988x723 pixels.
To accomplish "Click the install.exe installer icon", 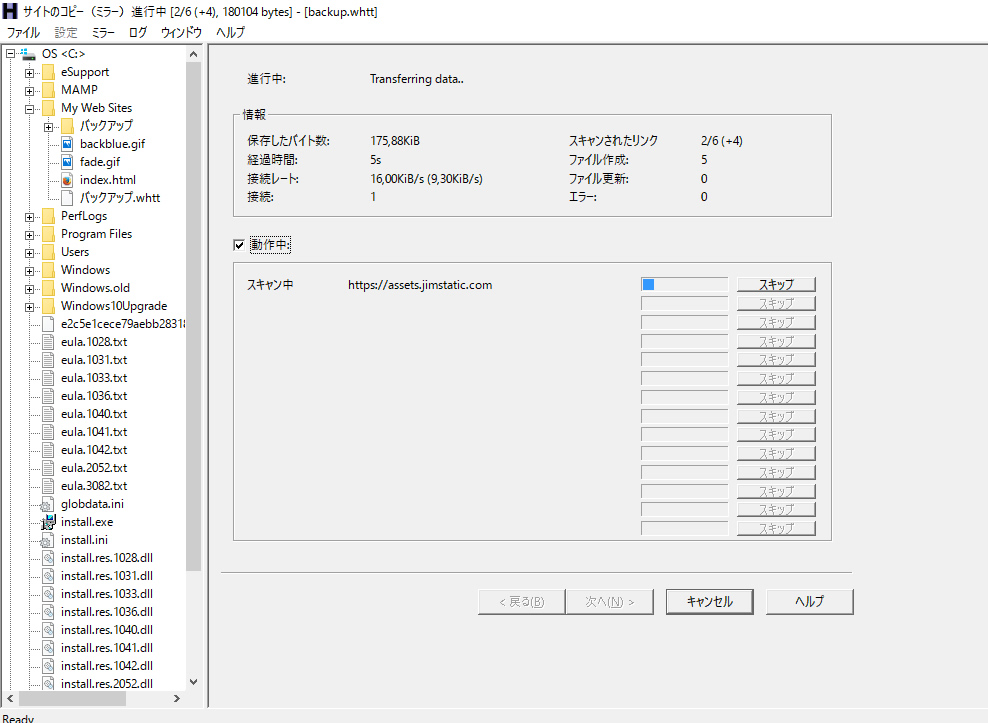I will pos(48,522).
